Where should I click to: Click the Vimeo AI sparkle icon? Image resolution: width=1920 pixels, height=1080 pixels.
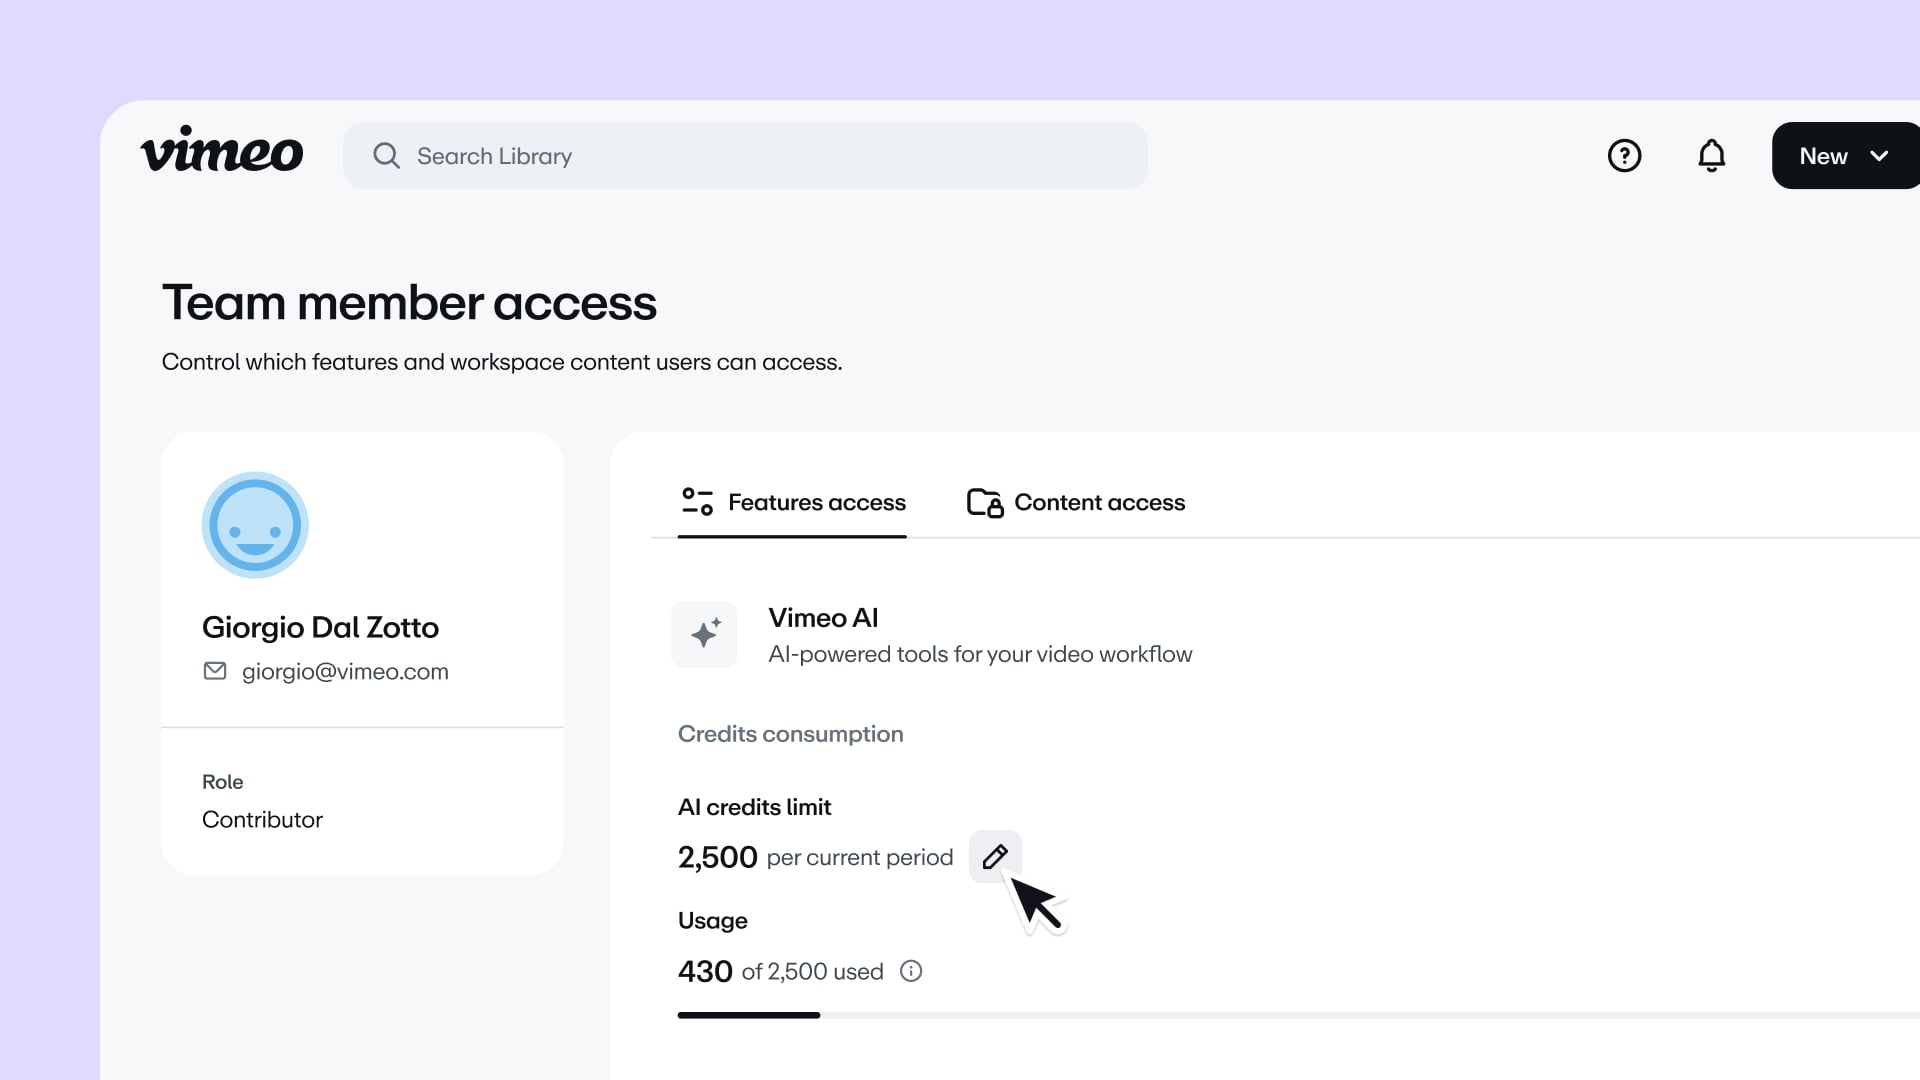click(705, 634)
